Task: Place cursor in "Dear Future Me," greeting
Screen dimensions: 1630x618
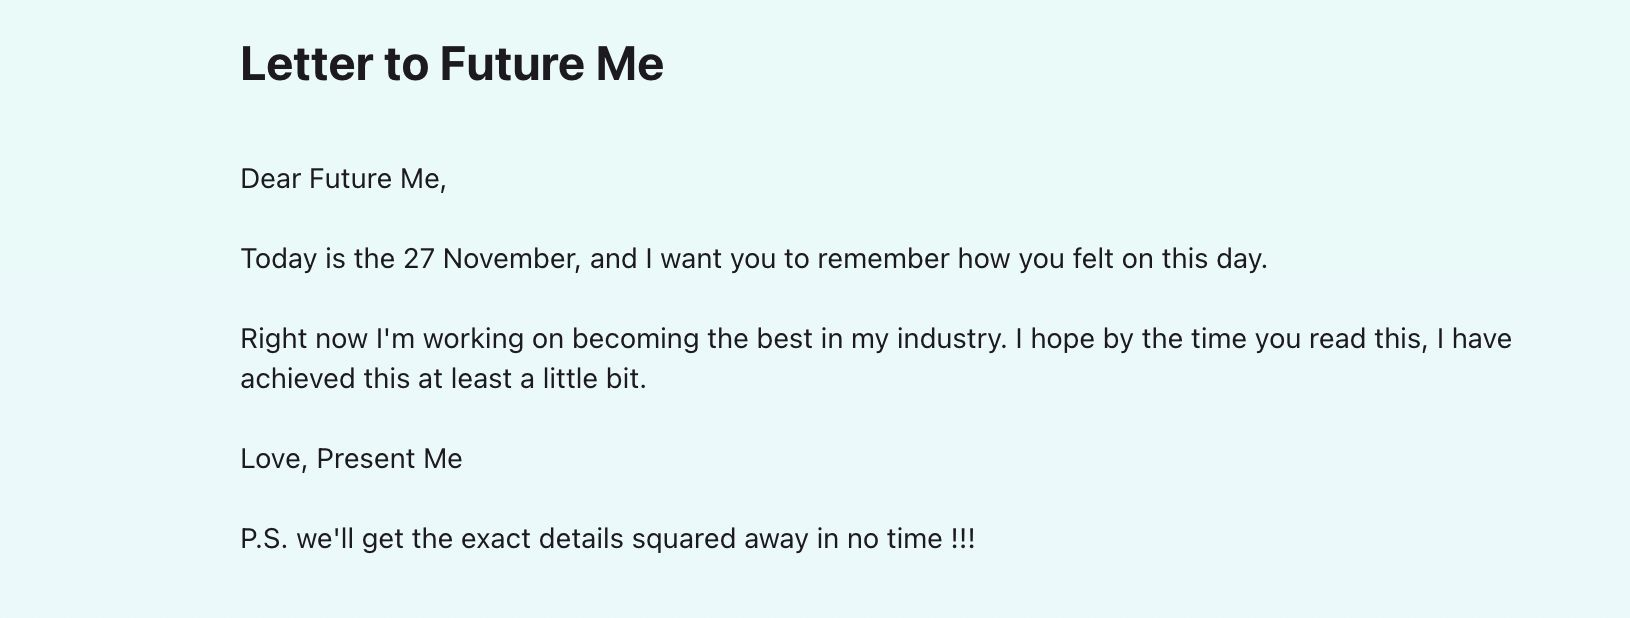Action: pos(342,179)
